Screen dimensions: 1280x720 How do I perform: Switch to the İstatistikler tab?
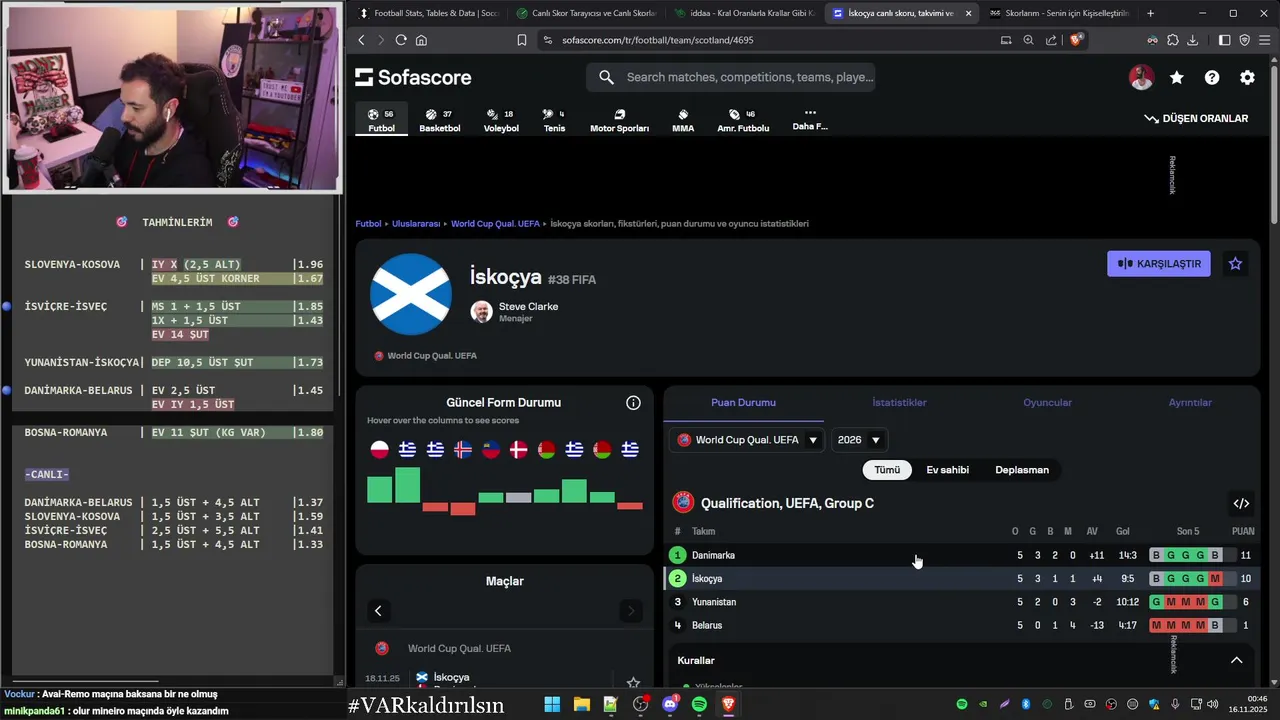(899, 402)
